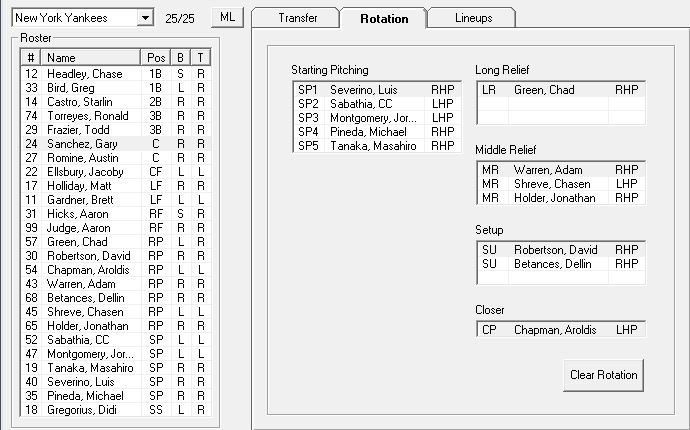The width and height of the screenshot is (690, 430).
Task: Sort roster by the Name column header
Action: pos(91,58)
